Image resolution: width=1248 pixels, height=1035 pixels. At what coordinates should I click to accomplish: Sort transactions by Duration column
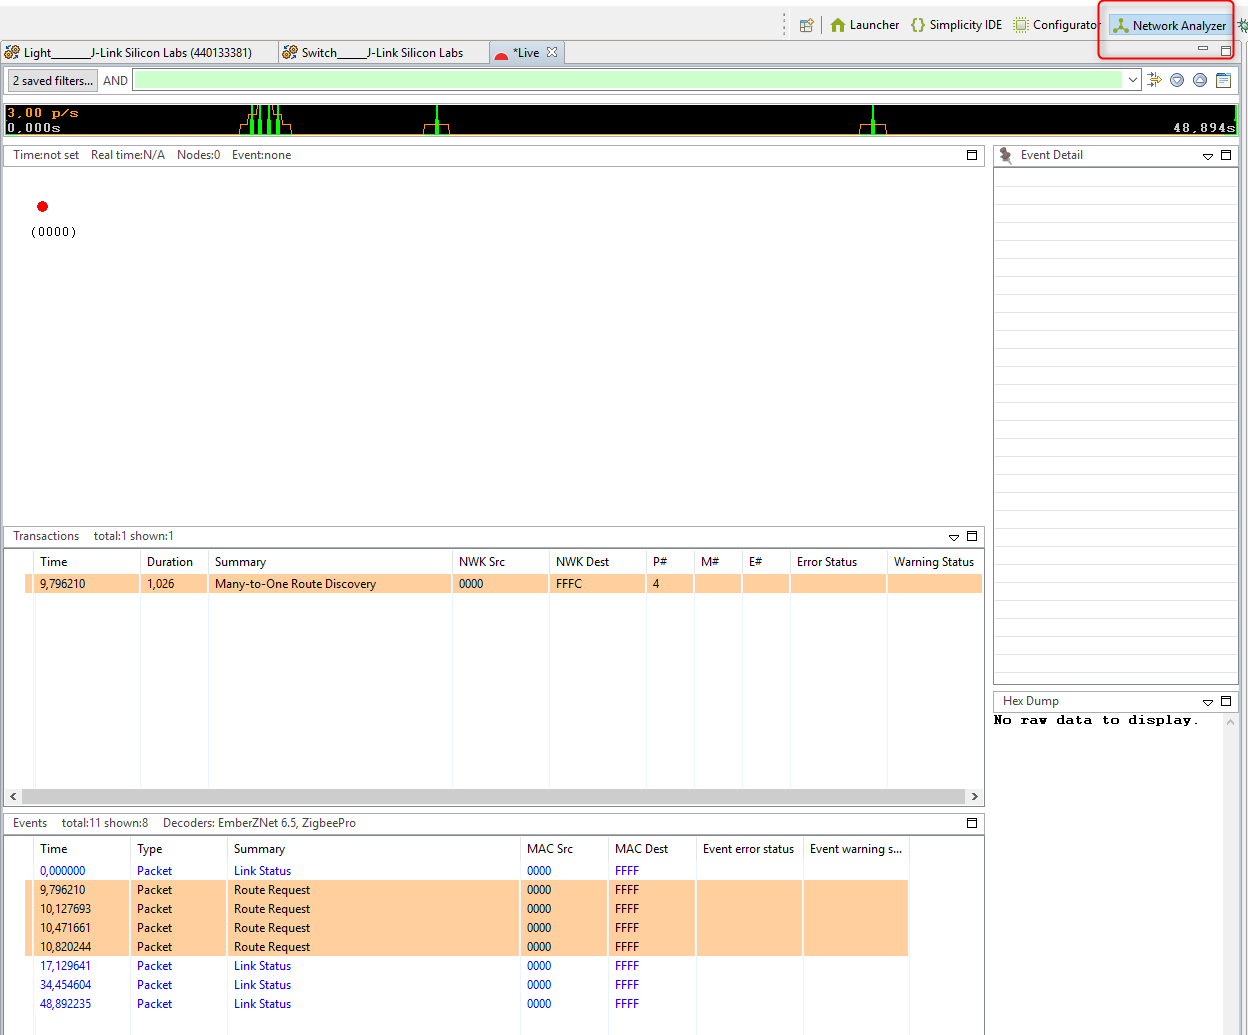(x=174, y=562)
